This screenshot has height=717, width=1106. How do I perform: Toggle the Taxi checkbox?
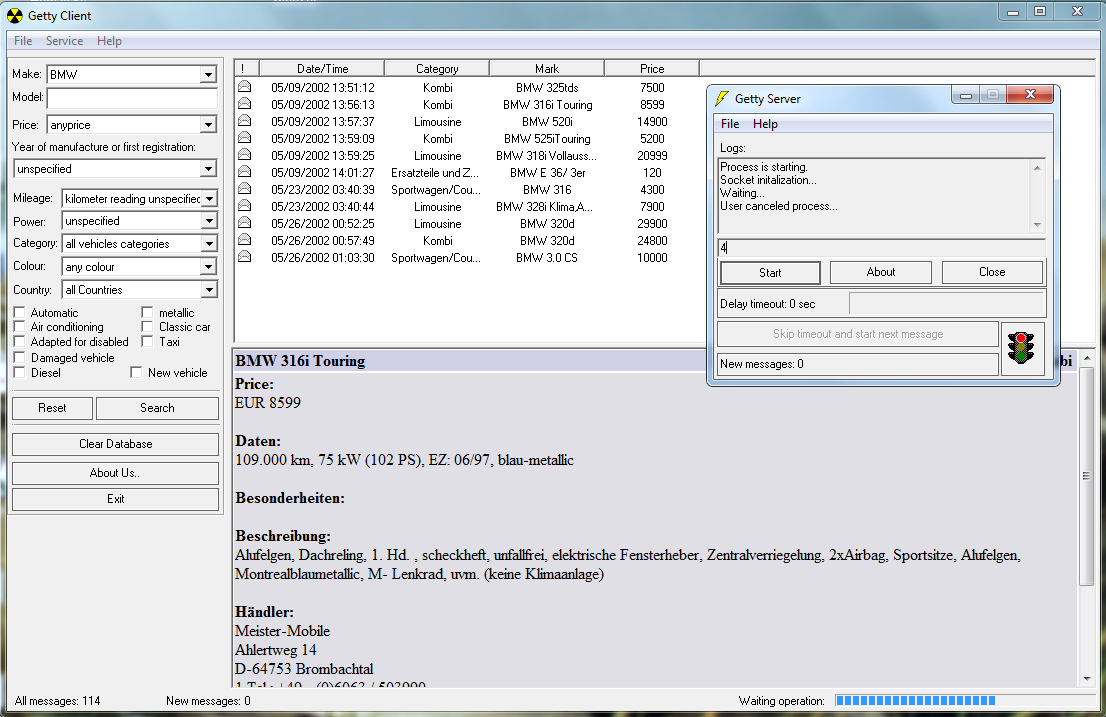(147, 341)
